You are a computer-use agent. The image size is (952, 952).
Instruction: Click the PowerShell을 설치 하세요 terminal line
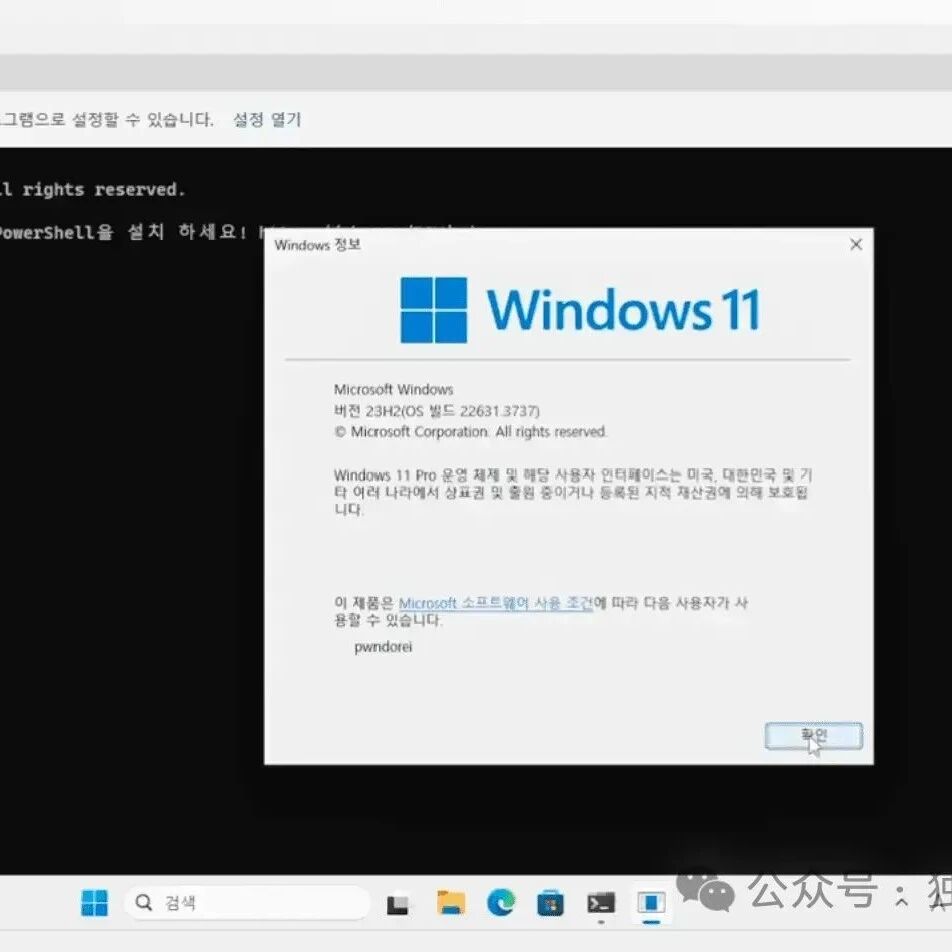point(123,232)
